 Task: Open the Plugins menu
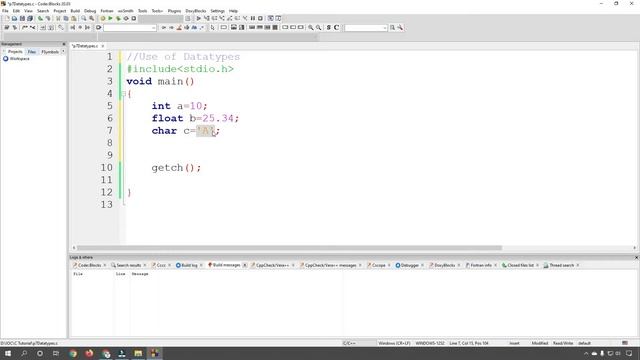174,11
